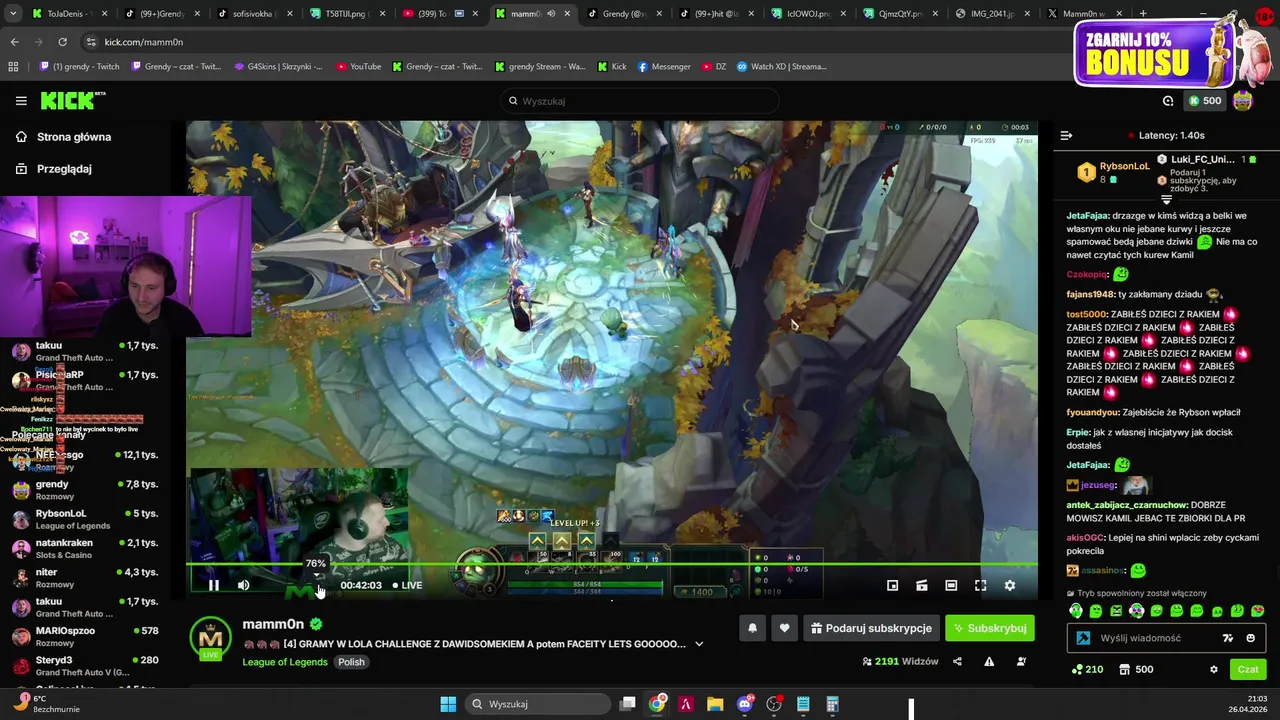The image size is (1280, 720).
Task: Open the G4Skins bookmark
Action: coord(279,66)
